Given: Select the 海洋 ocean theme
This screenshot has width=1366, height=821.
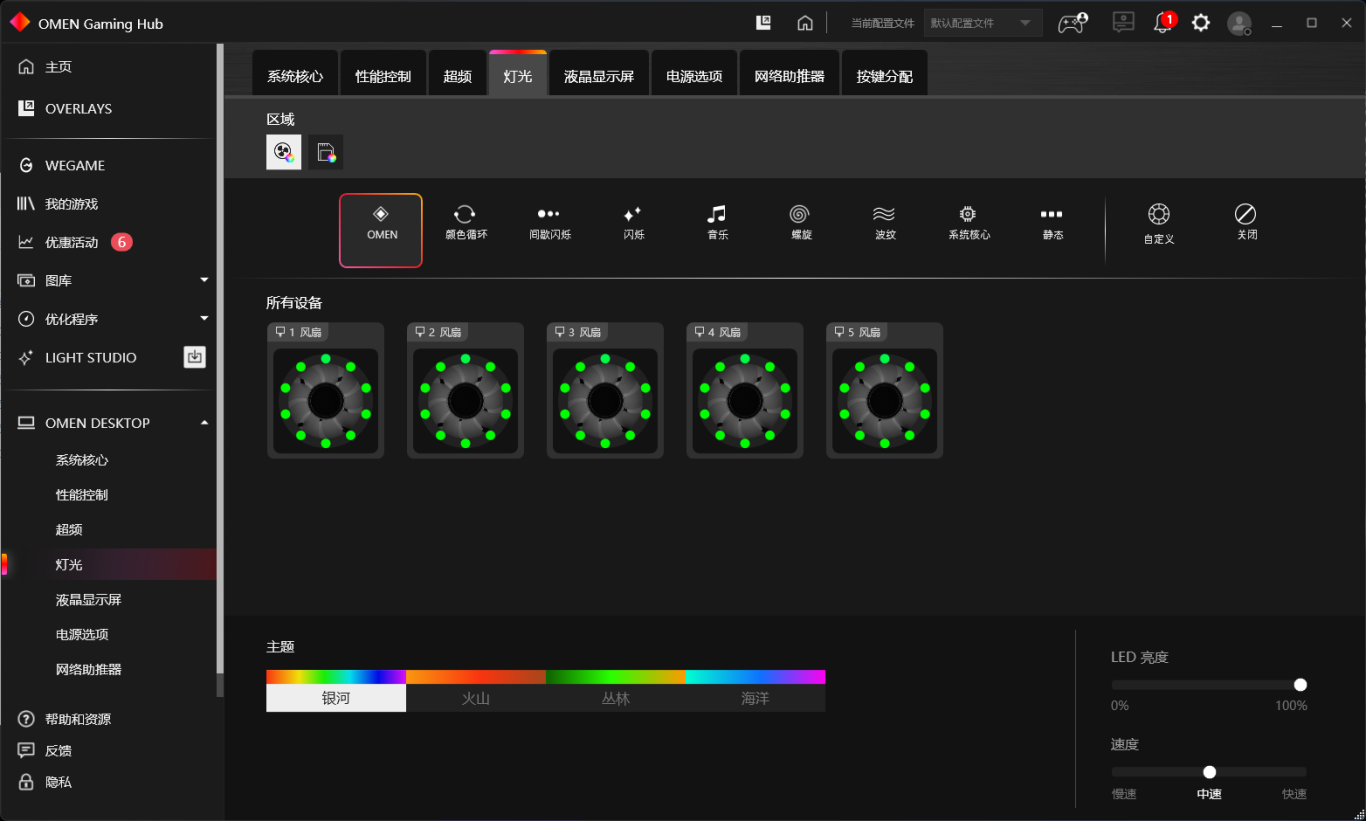Looking at the screenshot, I should tap(755, 698).
